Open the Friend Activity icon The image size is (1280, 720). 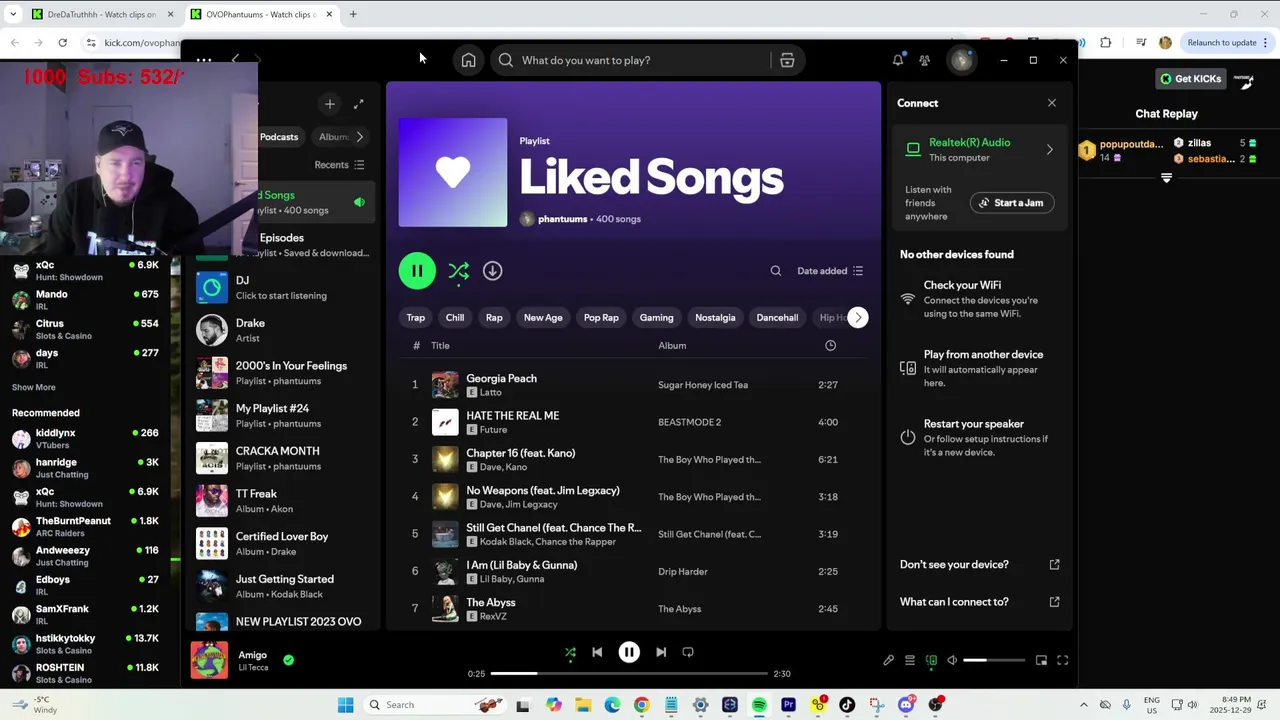coord(924,60)
